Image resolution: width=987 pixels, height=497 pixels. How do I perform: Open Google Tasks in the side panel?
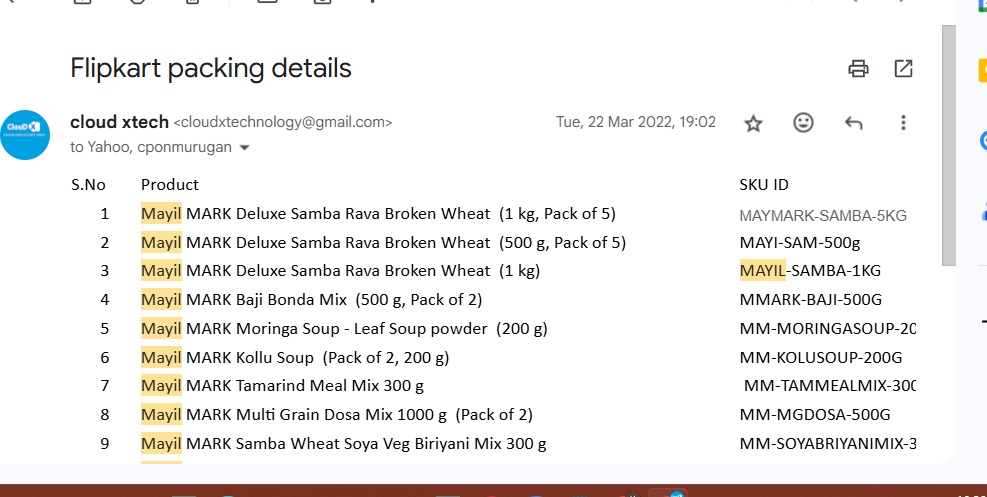click(x=982, y=141)
